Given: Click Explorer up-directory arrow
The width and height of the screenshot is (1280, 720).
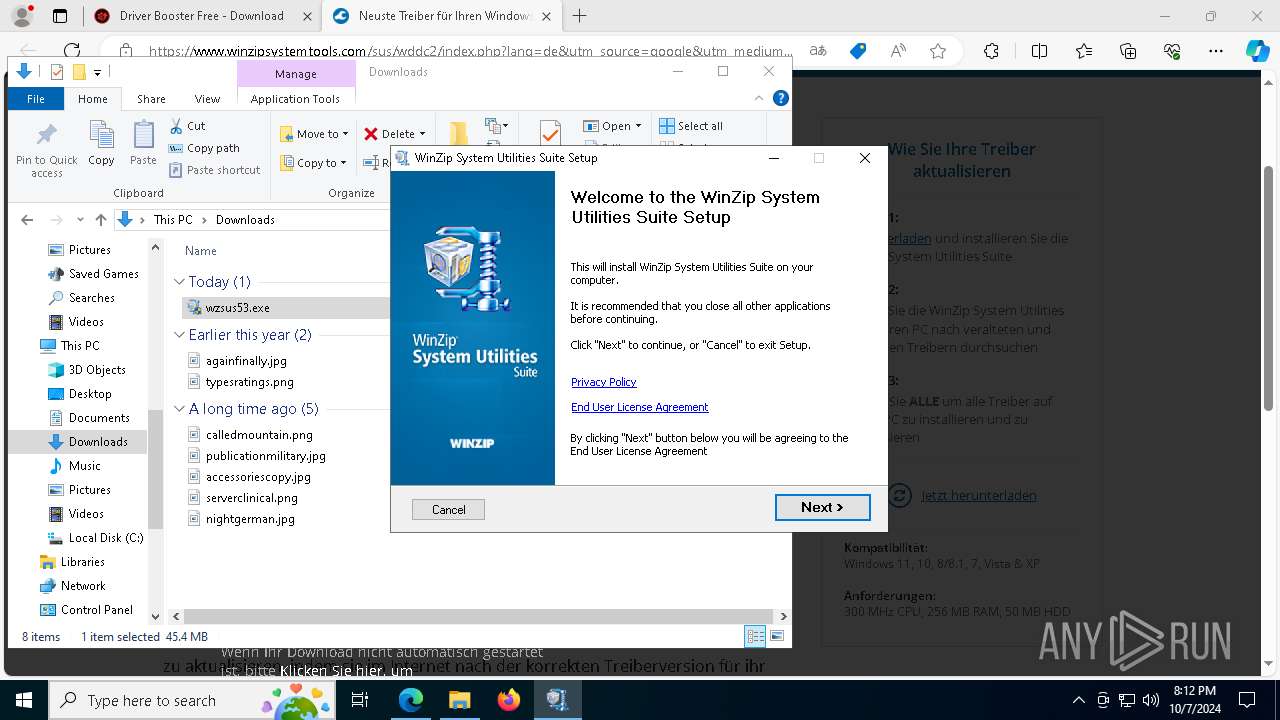Looking at the screenshot, I should tap(100, 220).
